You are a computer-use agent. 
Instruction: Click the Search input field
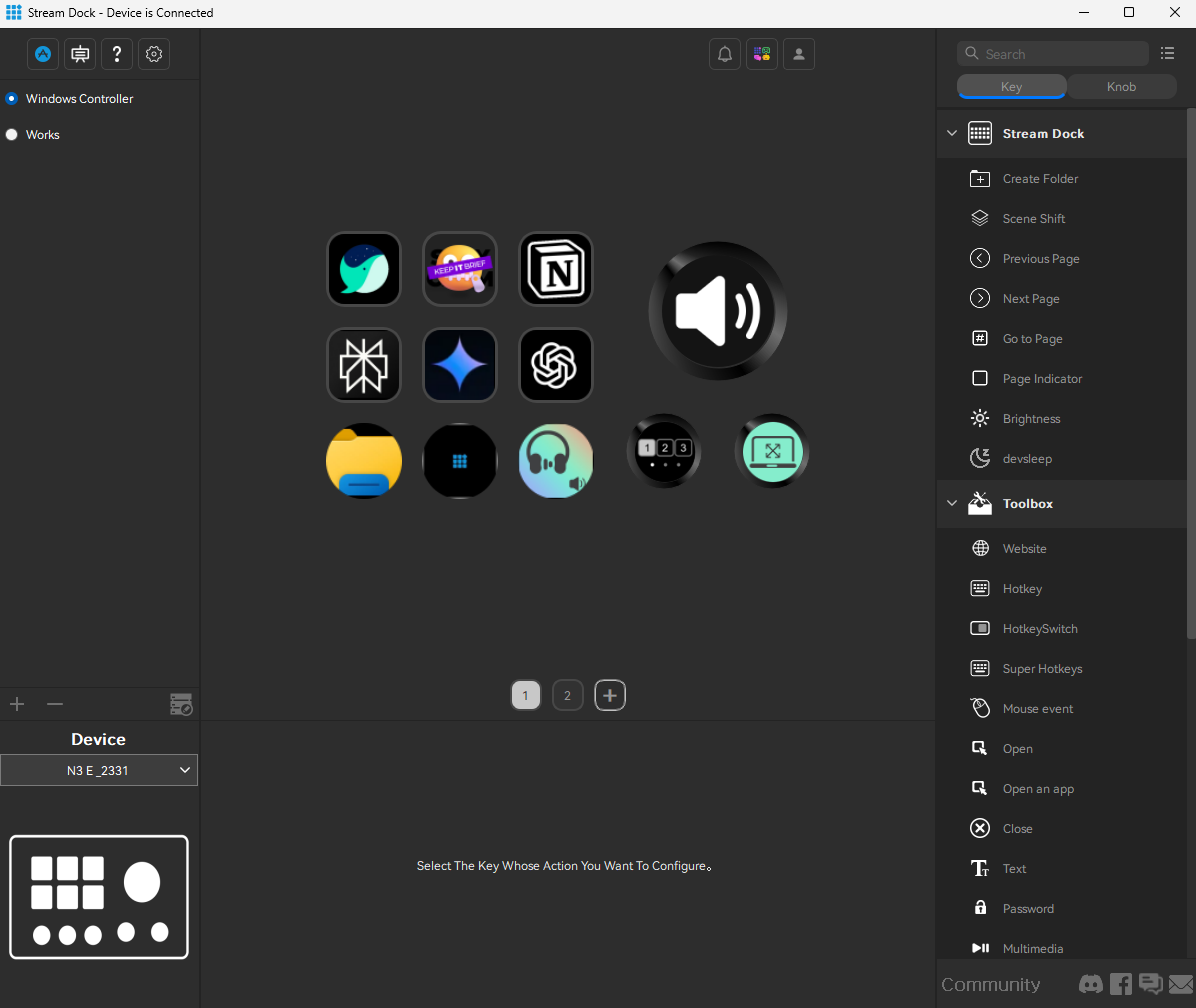point(1053,53)
